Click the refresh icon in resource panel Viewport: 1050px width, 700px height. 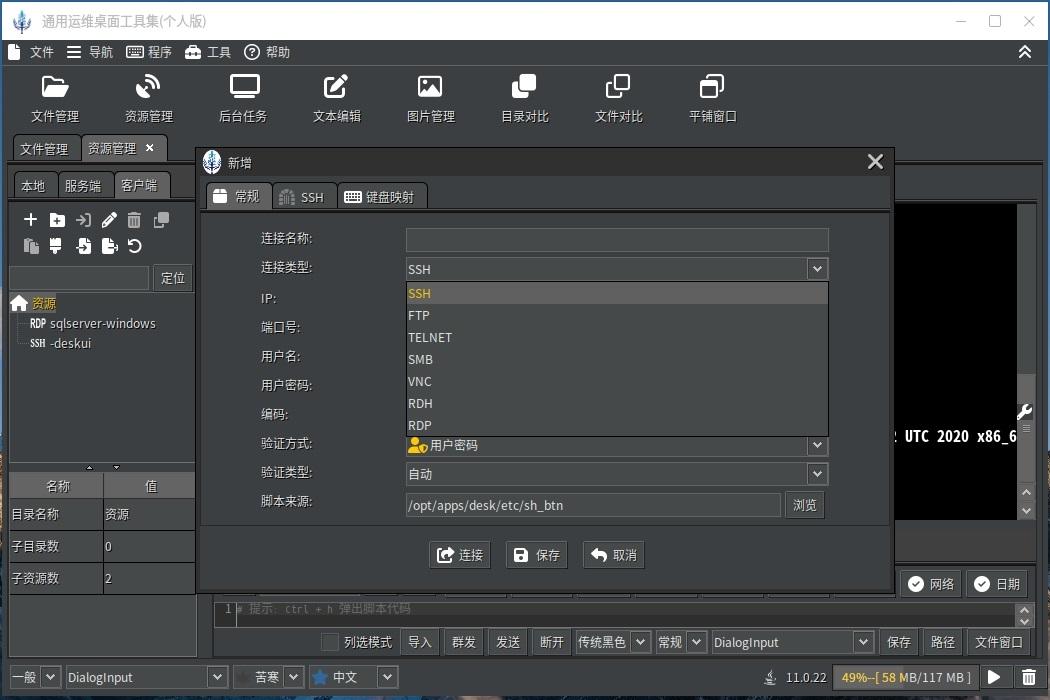click(135, 246)
